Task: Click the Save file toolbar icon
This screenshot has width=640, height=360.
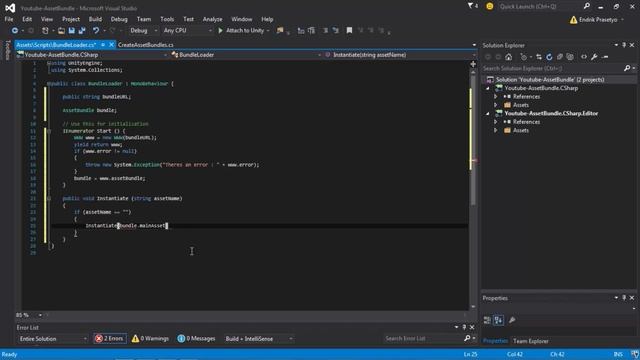Action: coord(71,31)
